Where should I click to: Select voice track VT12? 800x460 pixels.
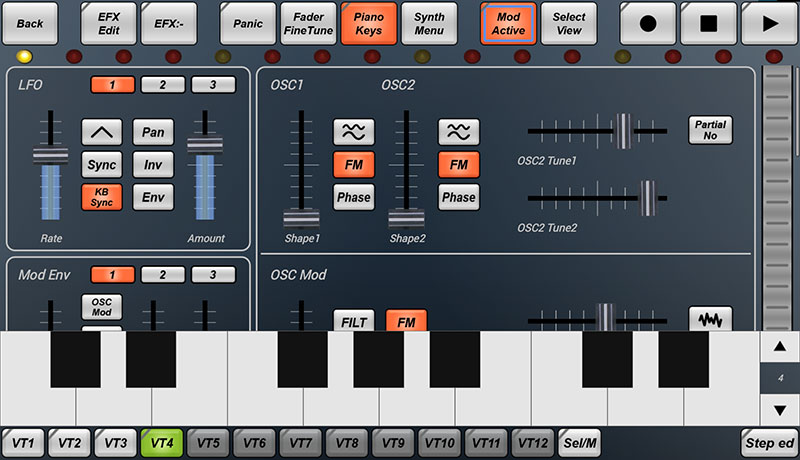(x=533, y=443)
